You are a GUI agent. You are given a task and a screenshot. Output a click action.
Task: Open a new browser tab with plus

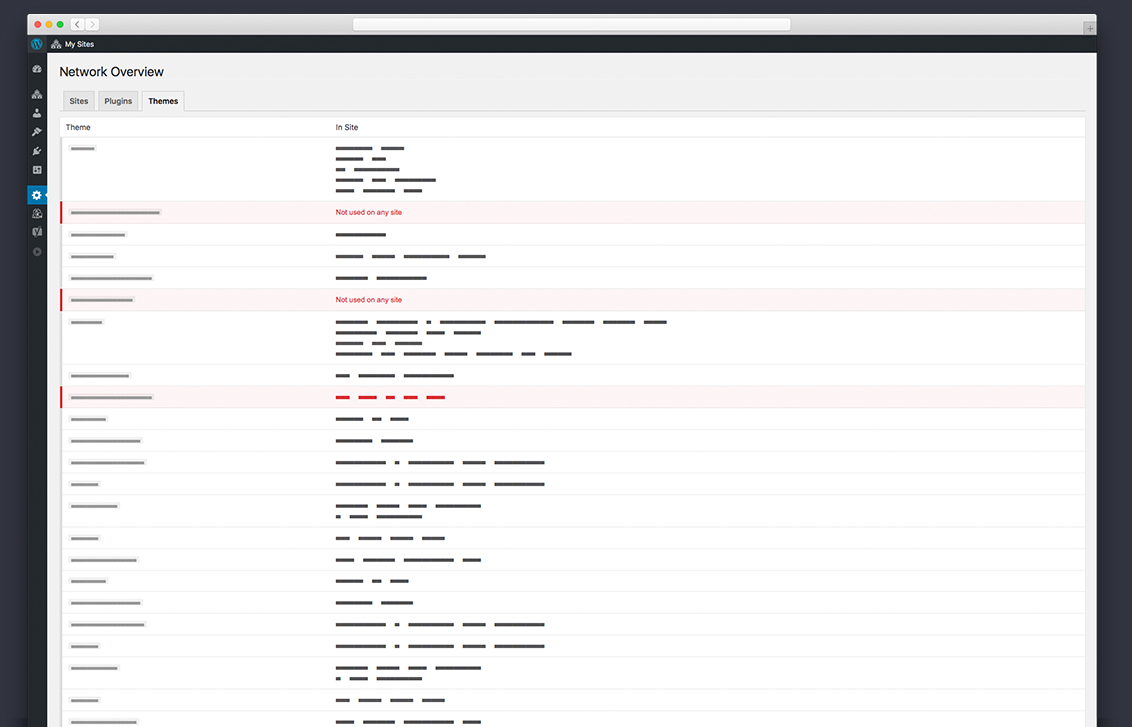[1089, 28]
